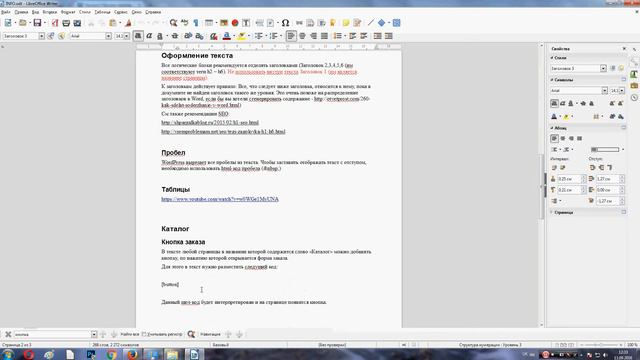Click the Clear Direct Formatting icon
The image size is (640, 360).
(213, 36)
